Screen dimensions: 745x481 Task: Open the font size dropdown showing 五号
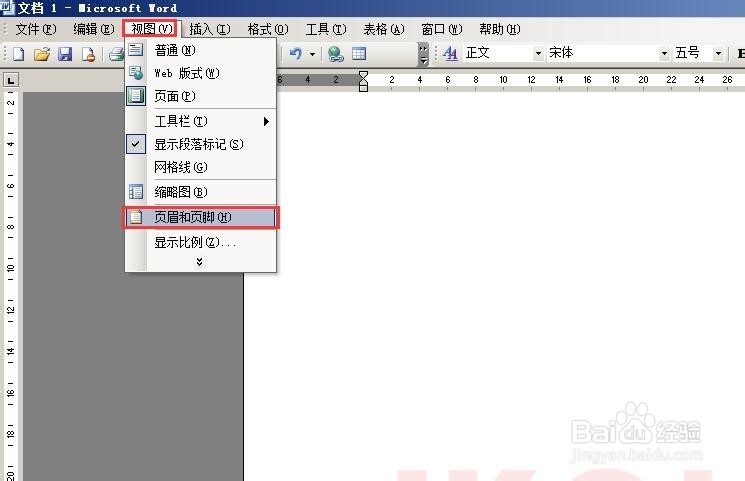(718, 53)
